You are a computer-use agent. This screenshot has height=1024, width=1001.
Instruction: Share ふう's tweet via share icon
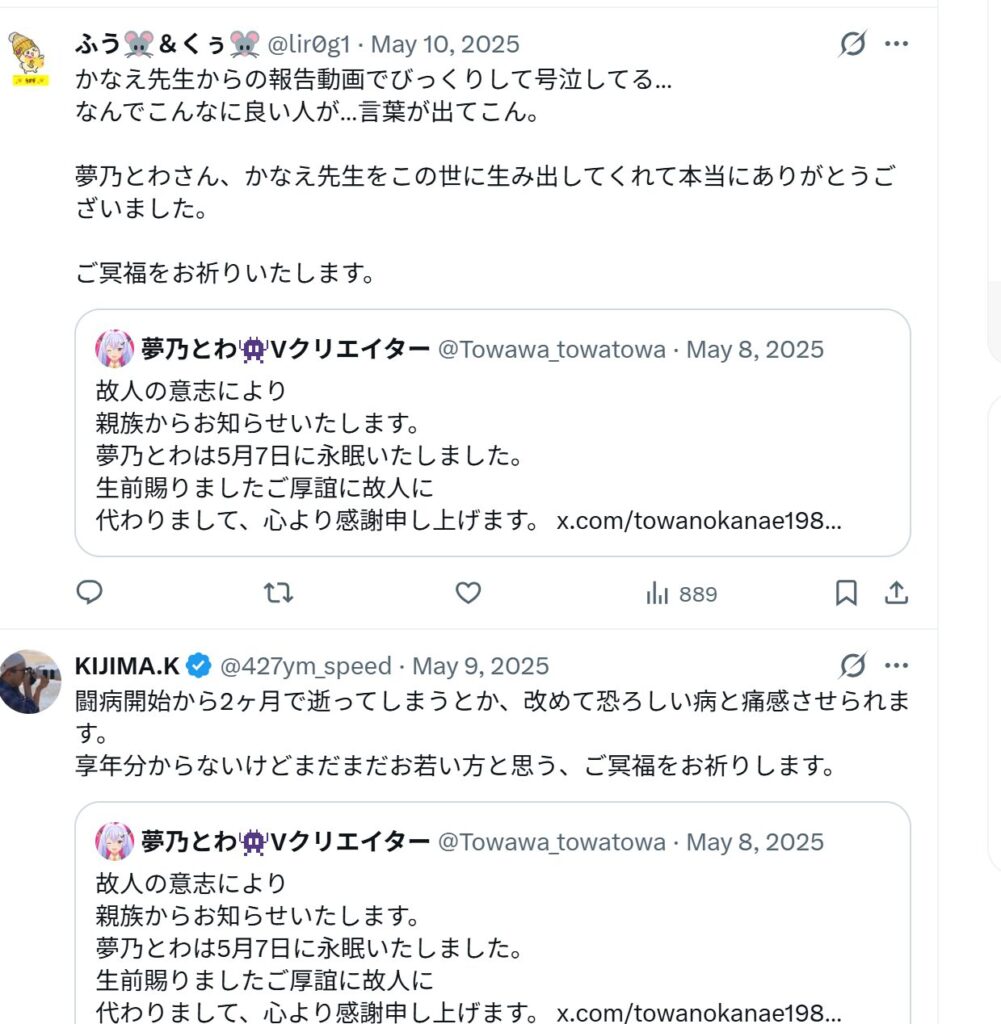pyautogui.click(x=897, y=593)
